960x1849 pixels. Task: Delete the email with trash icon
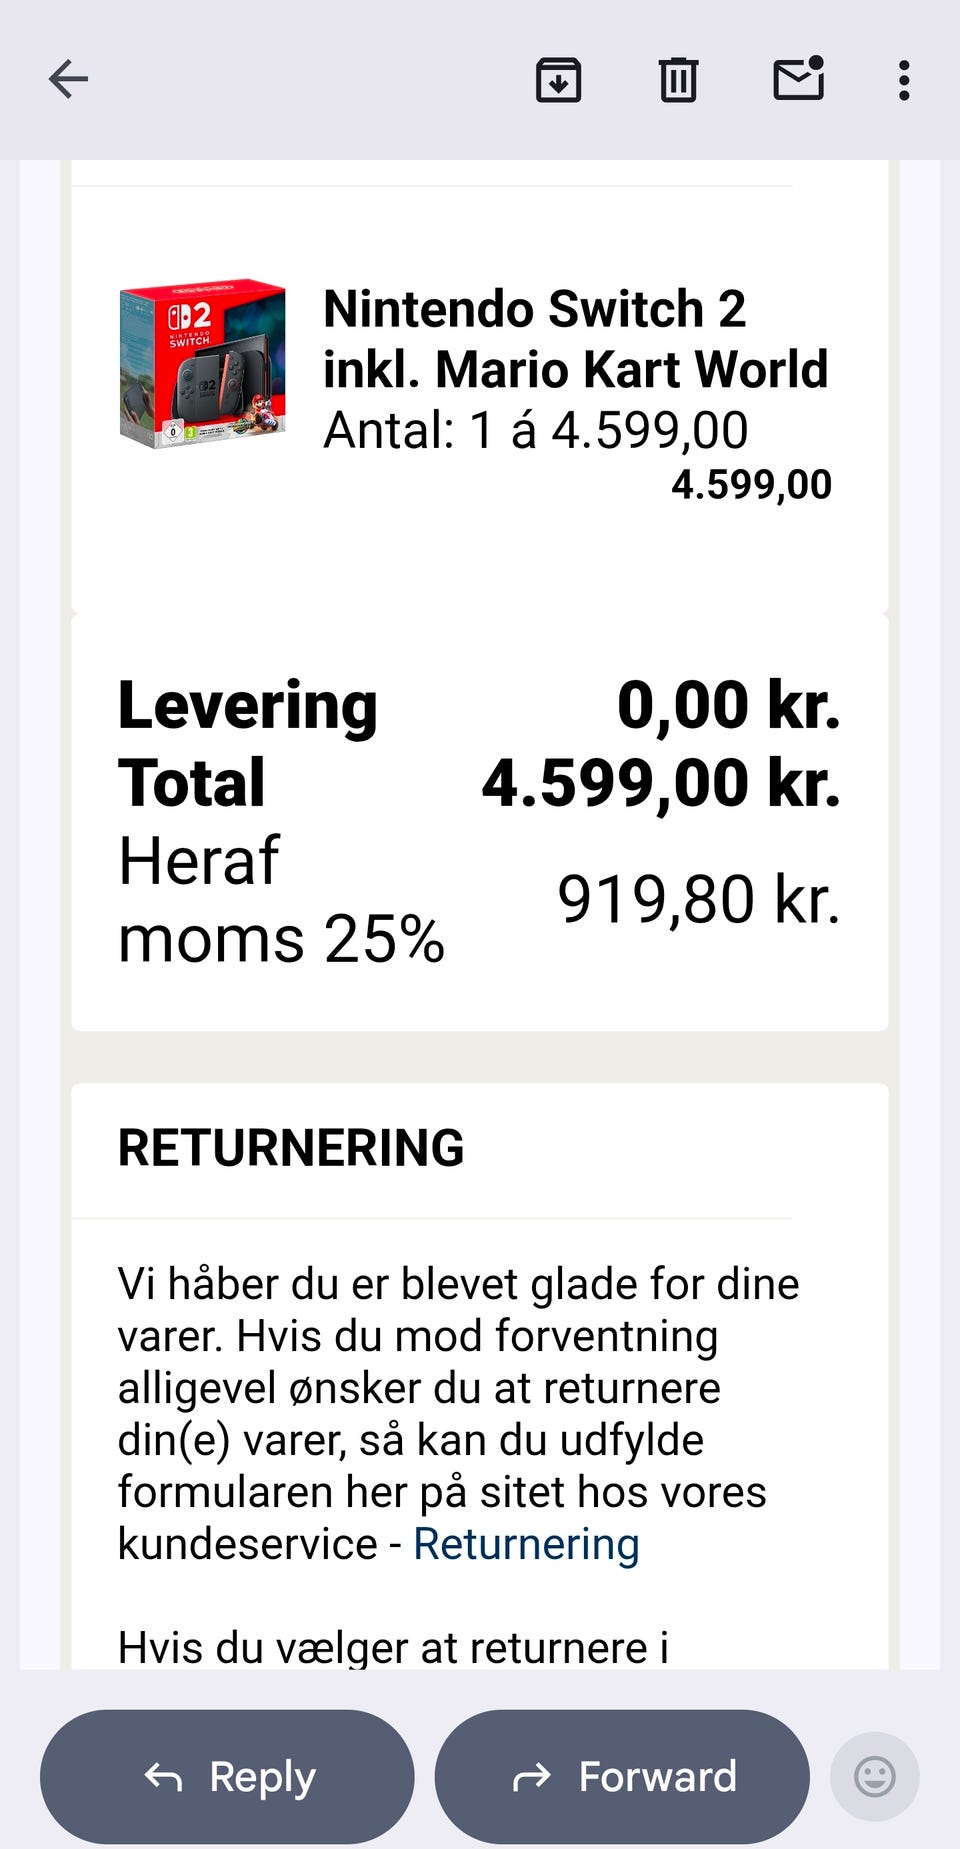point(678,79)
